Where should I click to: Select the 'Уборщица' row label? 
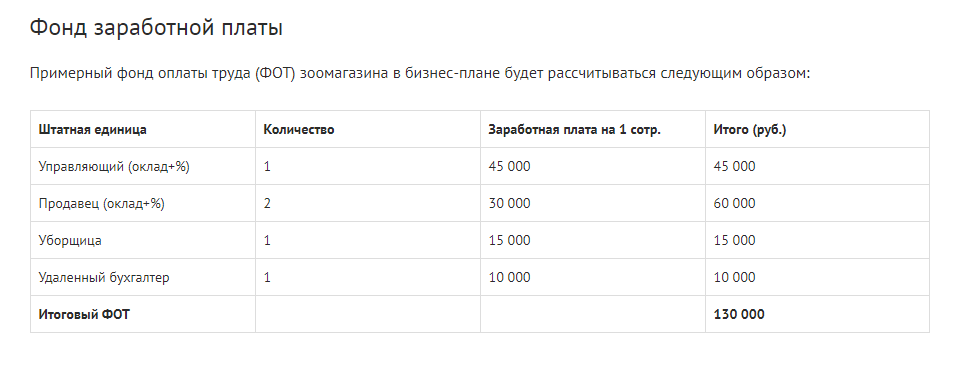[x=70, y=240]
